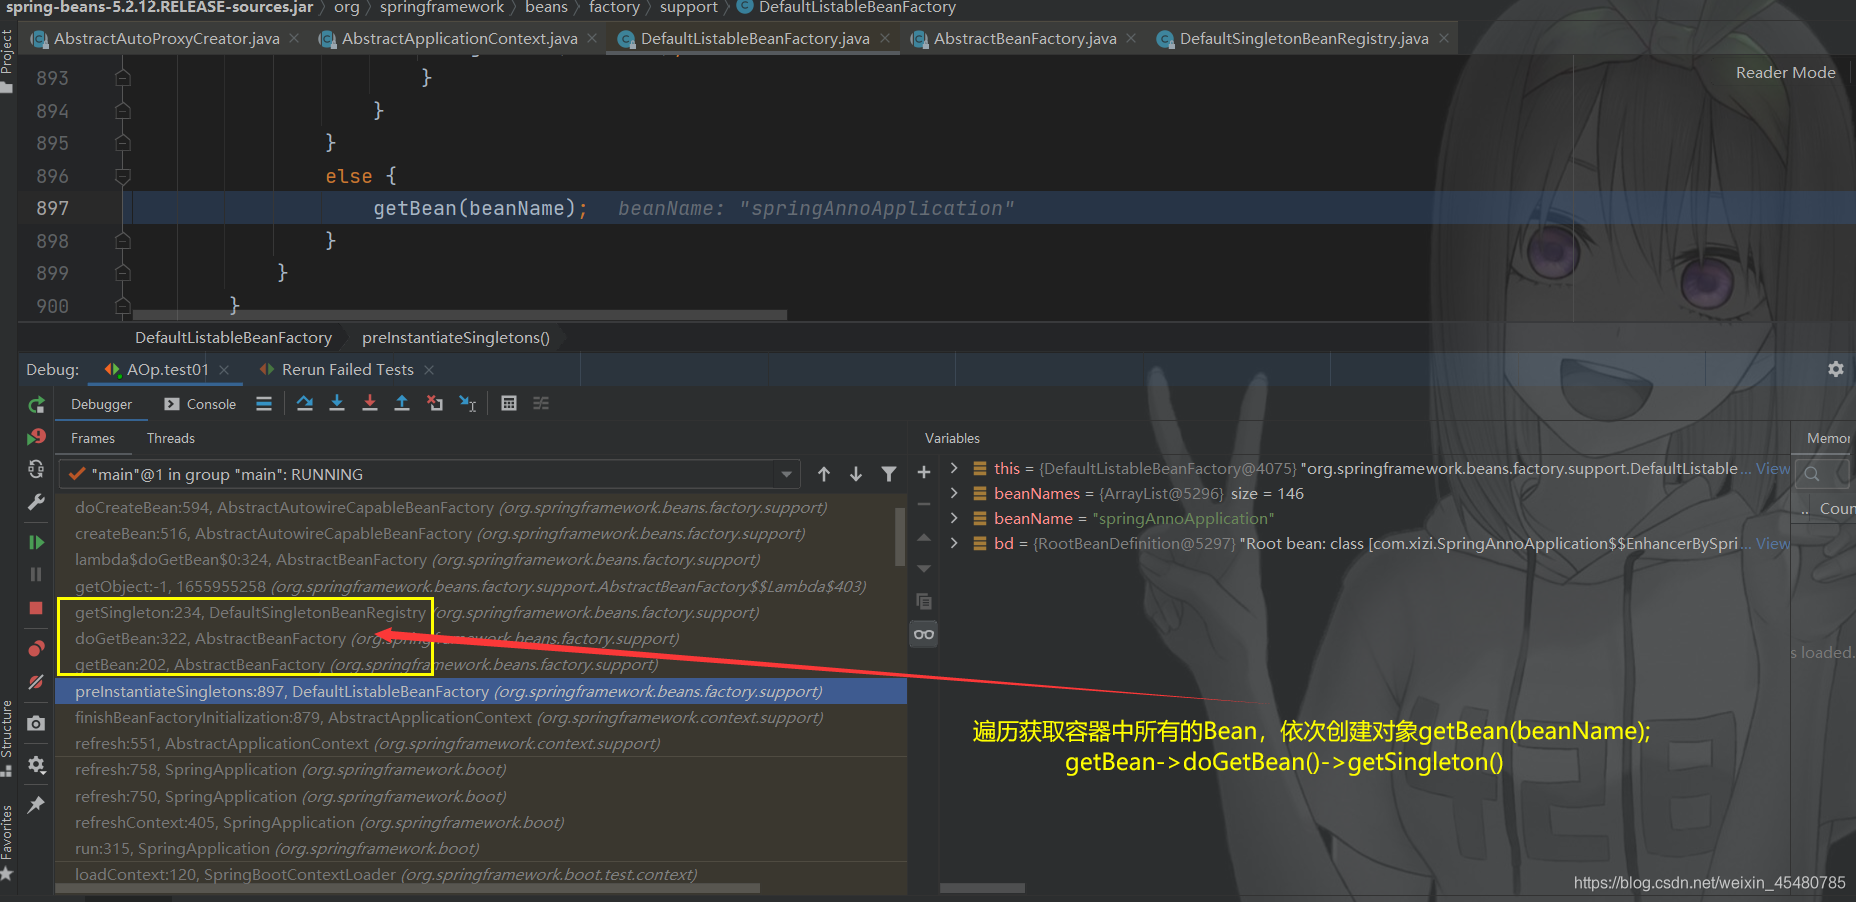Viewport: 1856px width, 902px height.
Task: Open Debugger tab
Action: tap(101, 404)
